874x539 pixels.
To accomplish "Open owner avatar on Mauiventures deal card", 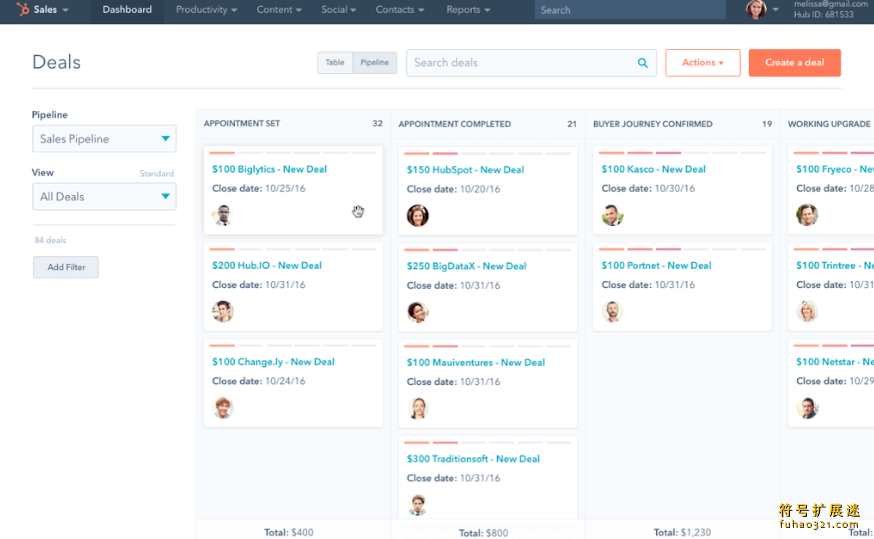I will [x=417, y=408].
